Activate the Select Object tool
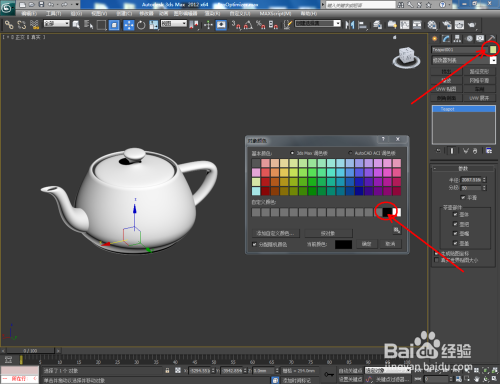The width and height of the screenshot is (500, 384). click(76, 25)
